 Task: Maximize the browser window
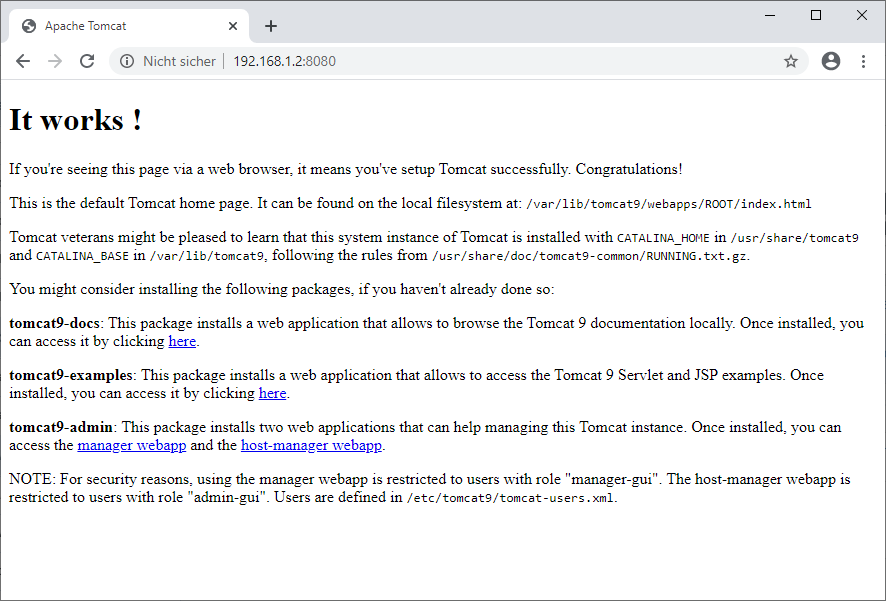point(816,15)
